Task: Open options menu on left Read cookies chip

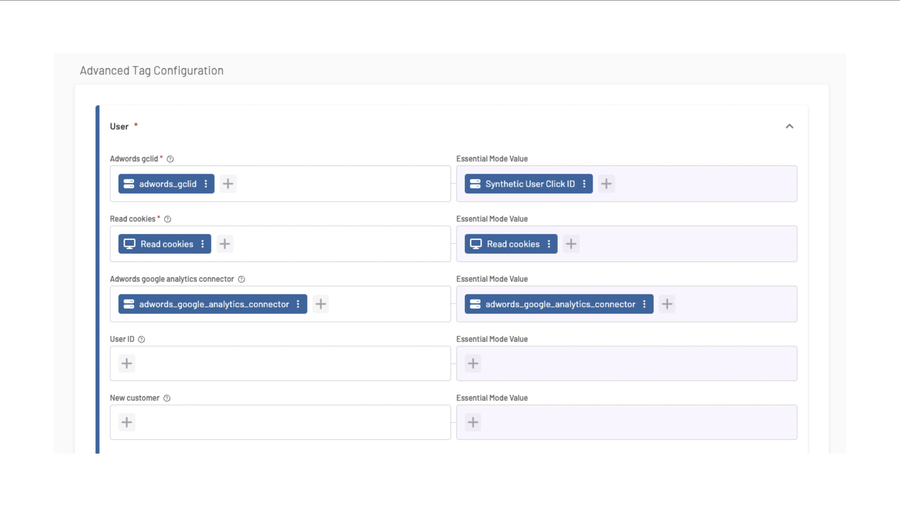Action: (203, 244)
